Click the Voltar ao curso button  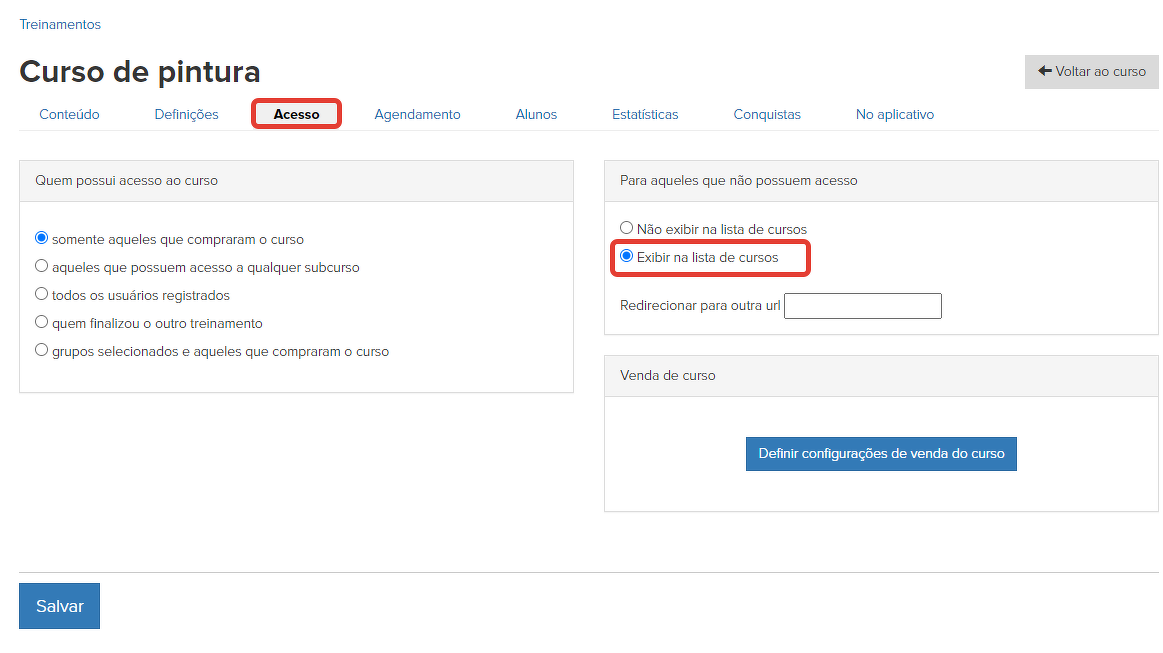(x=1091, y=72)
